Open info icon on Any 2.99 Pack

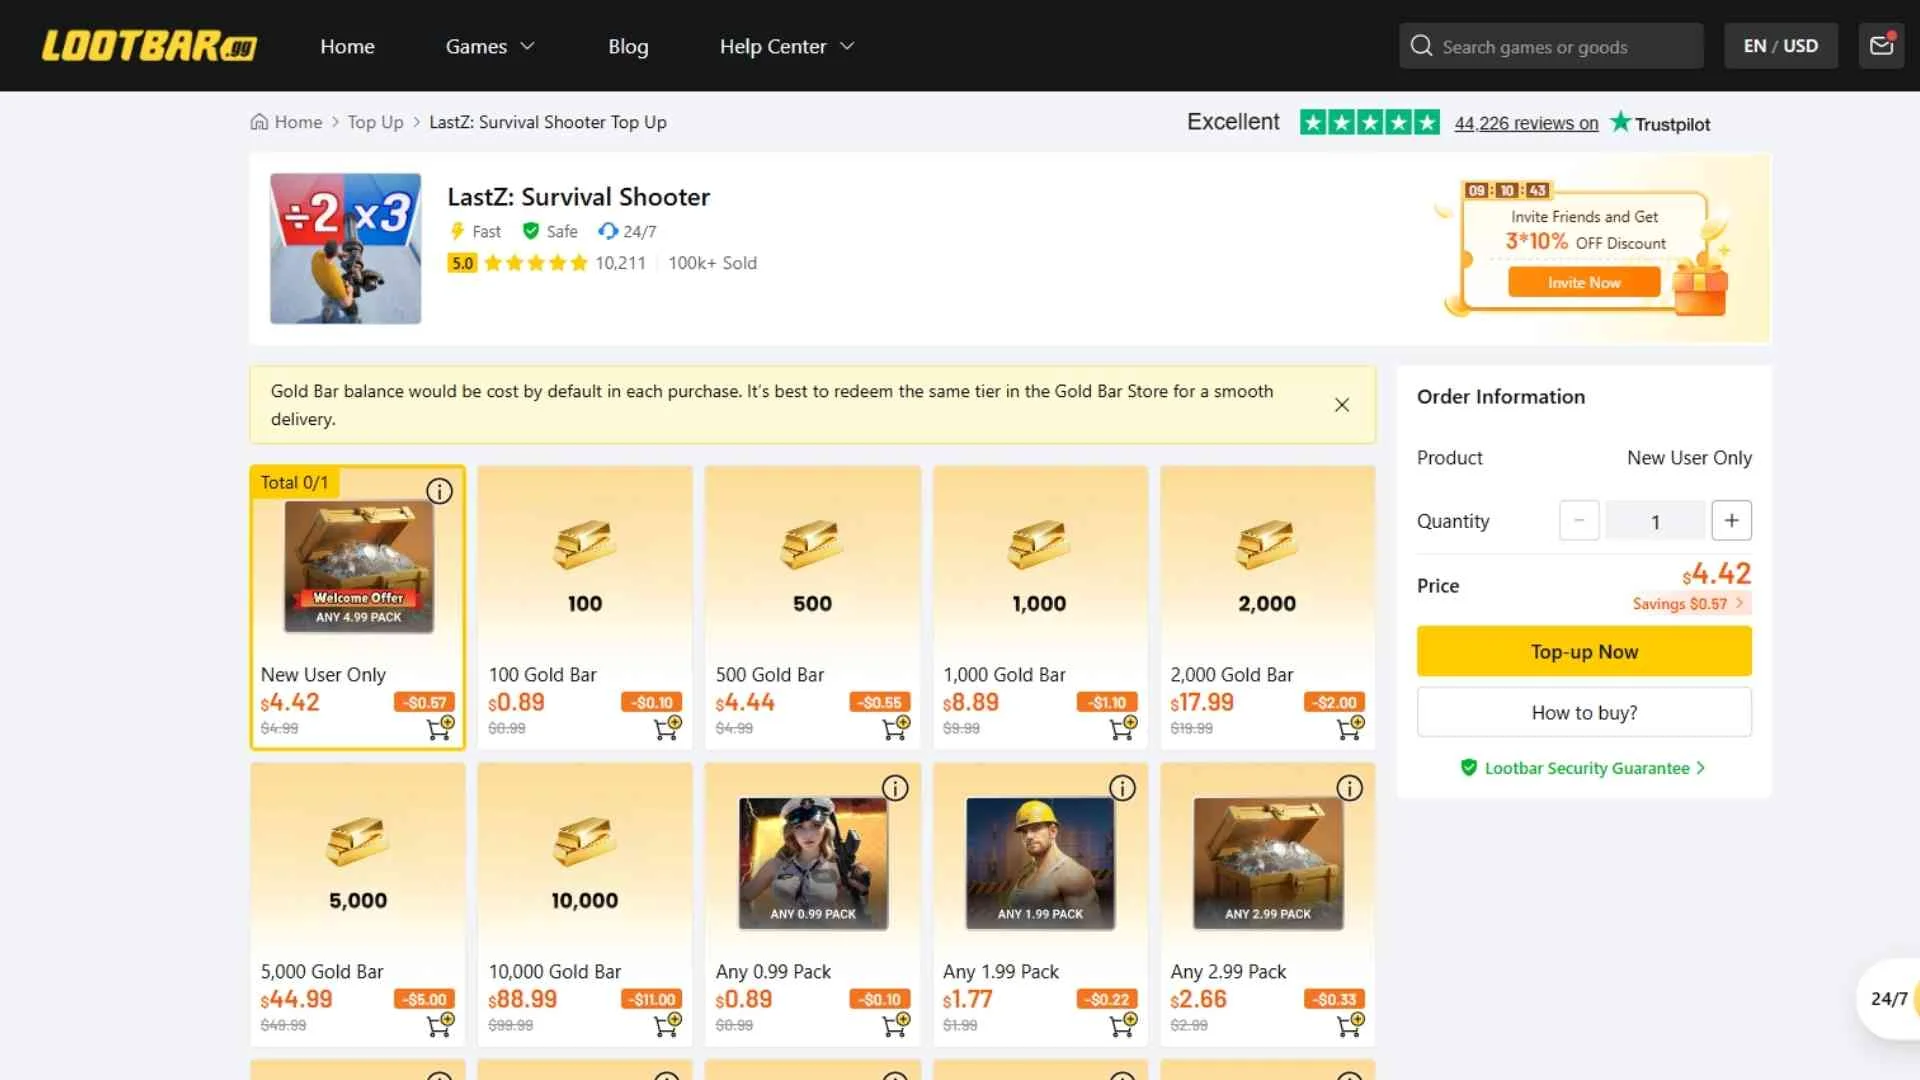1349,788
